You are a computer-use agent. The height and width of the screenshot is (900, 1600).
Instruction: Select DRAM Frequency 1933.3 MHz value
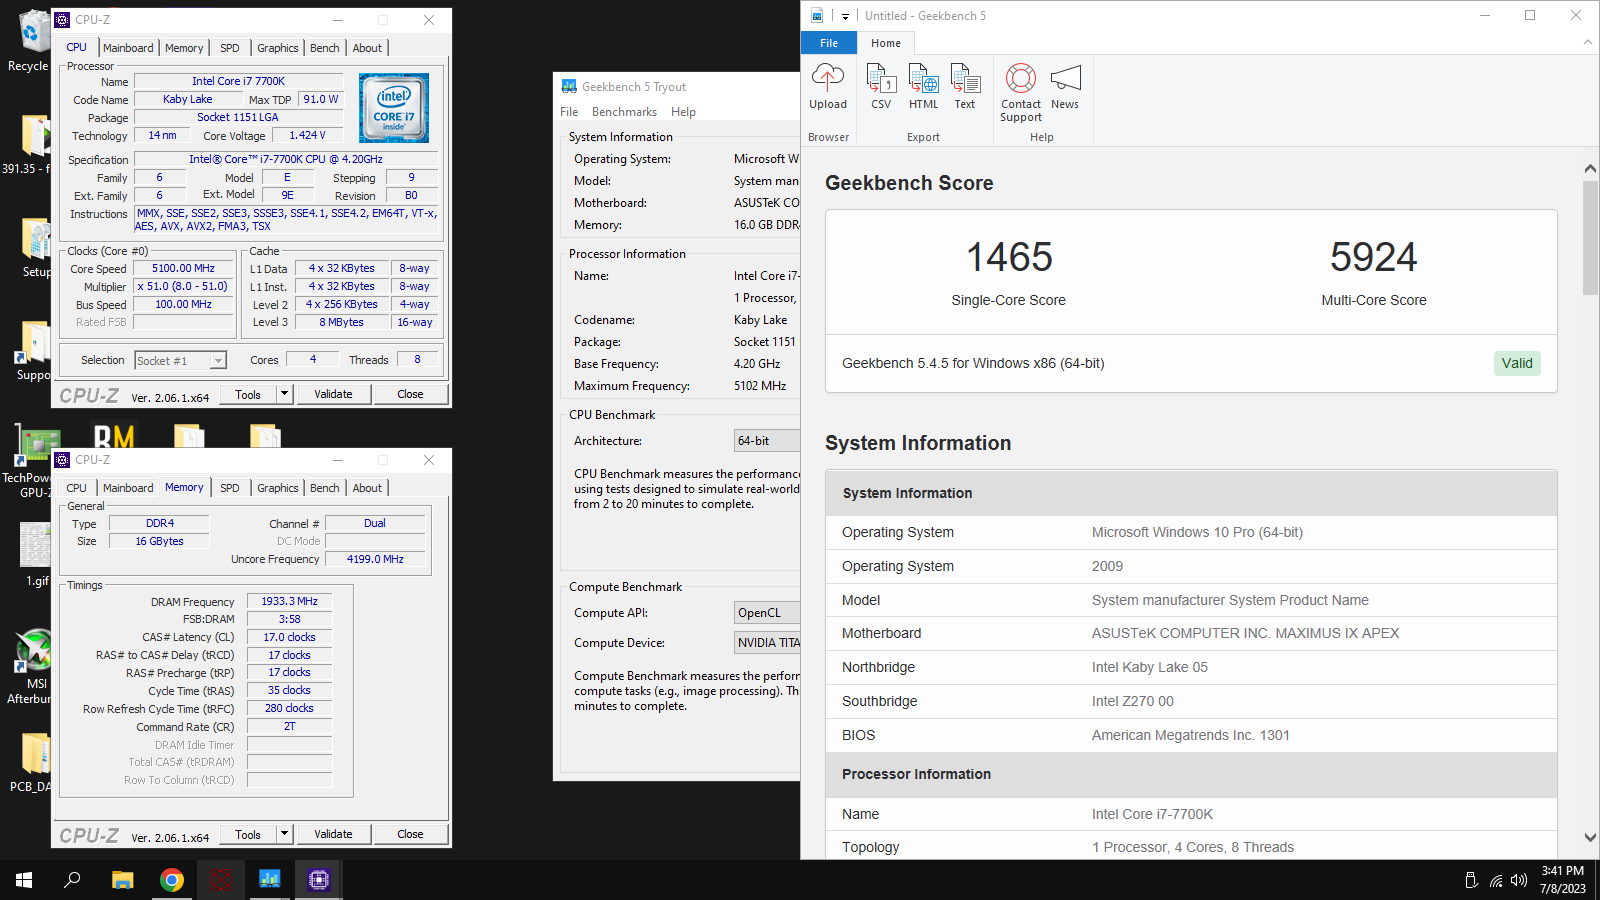click(289, 601)
